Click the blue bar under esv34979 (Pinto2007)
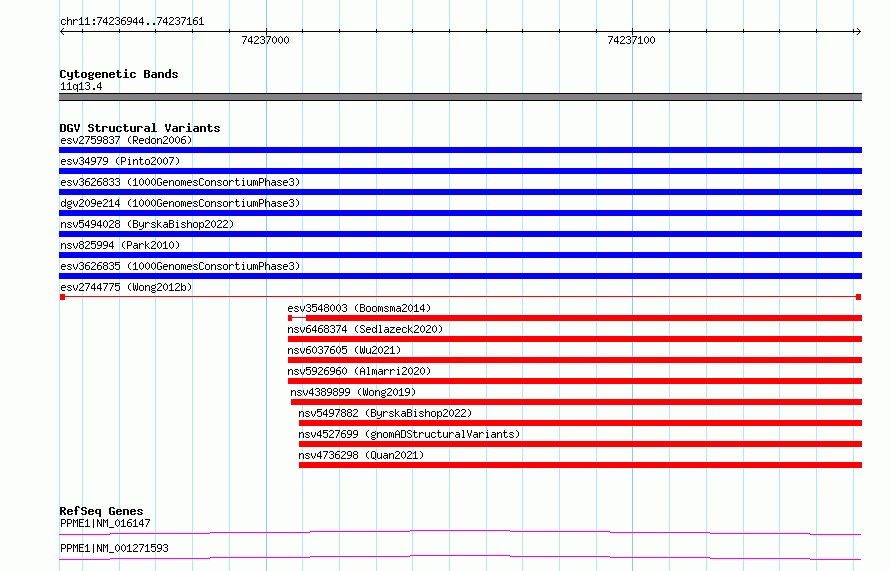The height and width of the screenshot is (571, 890). (460, 171)
